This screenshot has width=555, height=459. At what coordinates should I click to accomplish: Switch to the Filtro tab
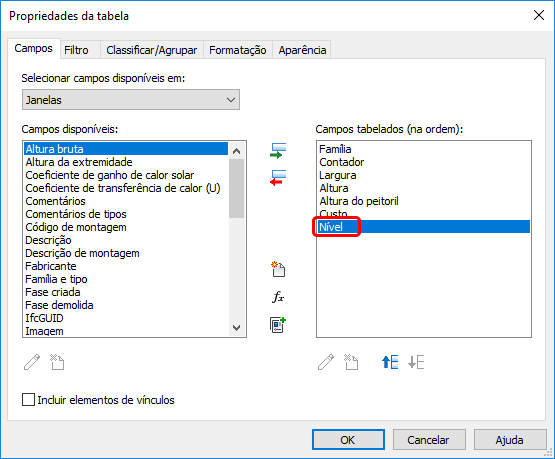click(76, 50)
